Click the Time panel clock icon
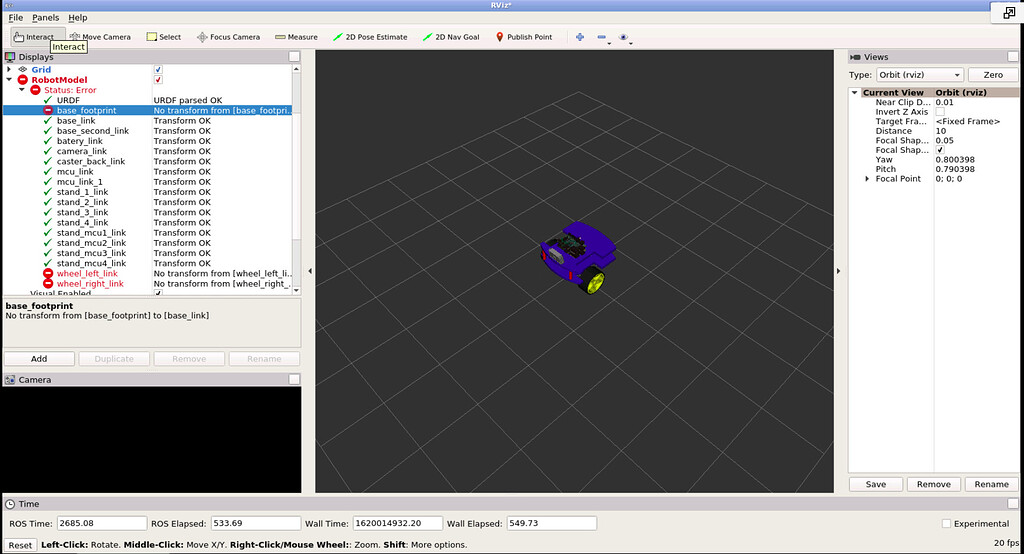The height and width of the screenshot is (554, 1024). pos(10,504)
